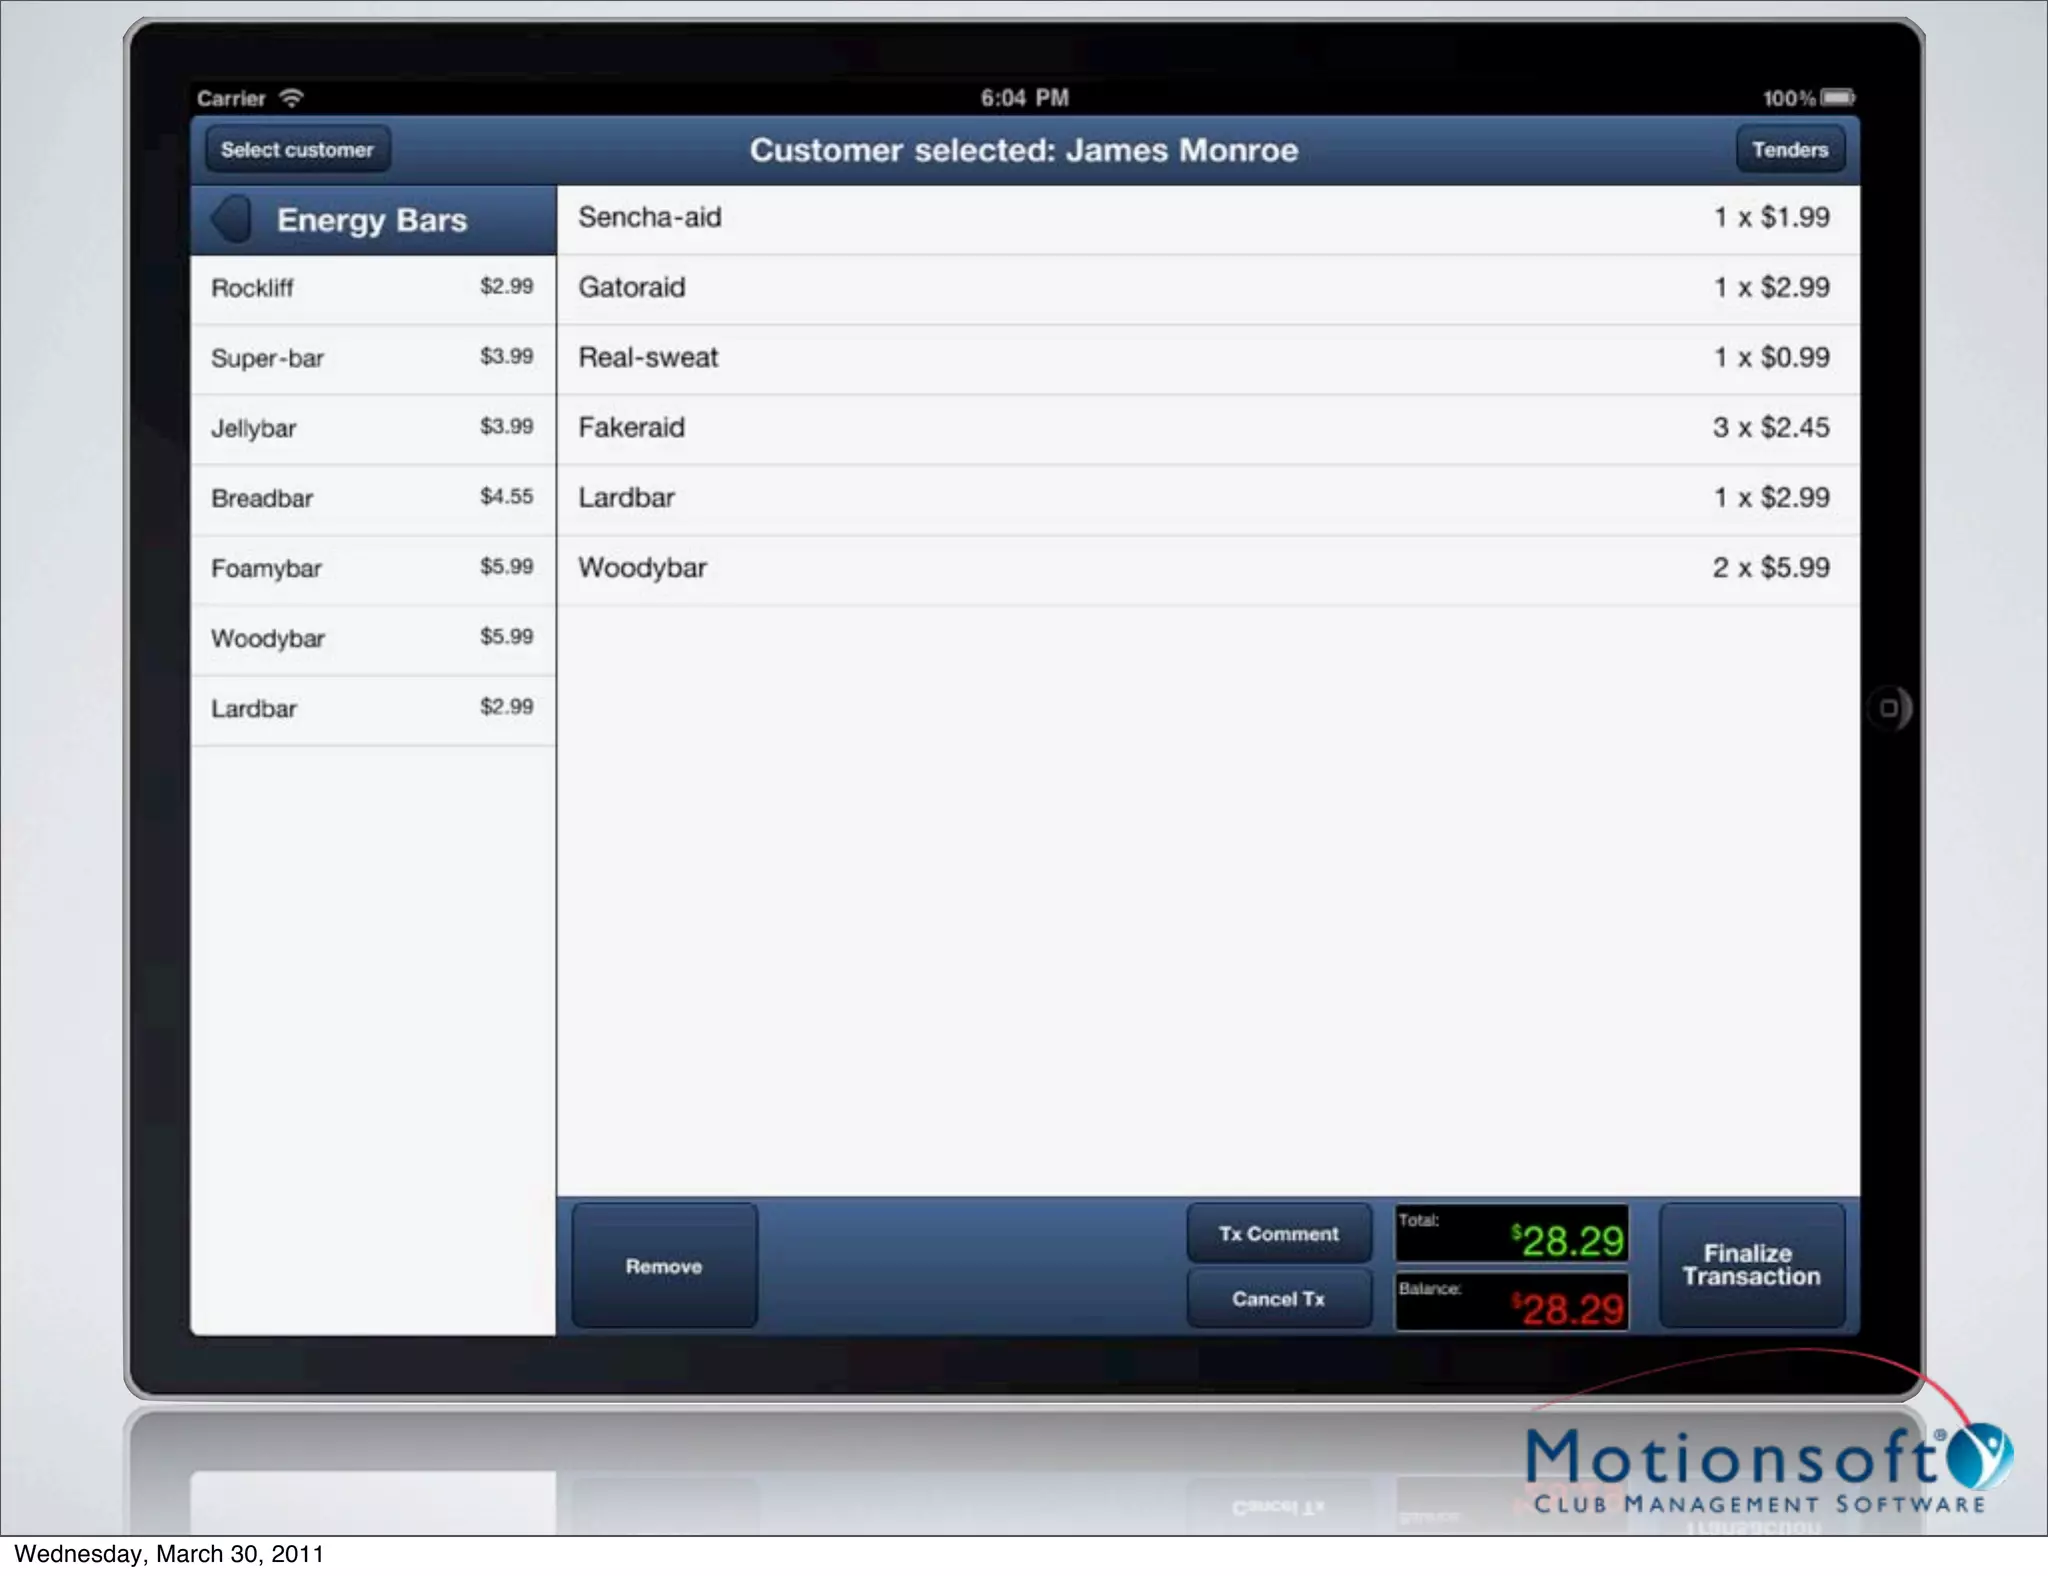
Task: Tap the Wi-Fi signal icon
Action: click(x=291, y=98)
